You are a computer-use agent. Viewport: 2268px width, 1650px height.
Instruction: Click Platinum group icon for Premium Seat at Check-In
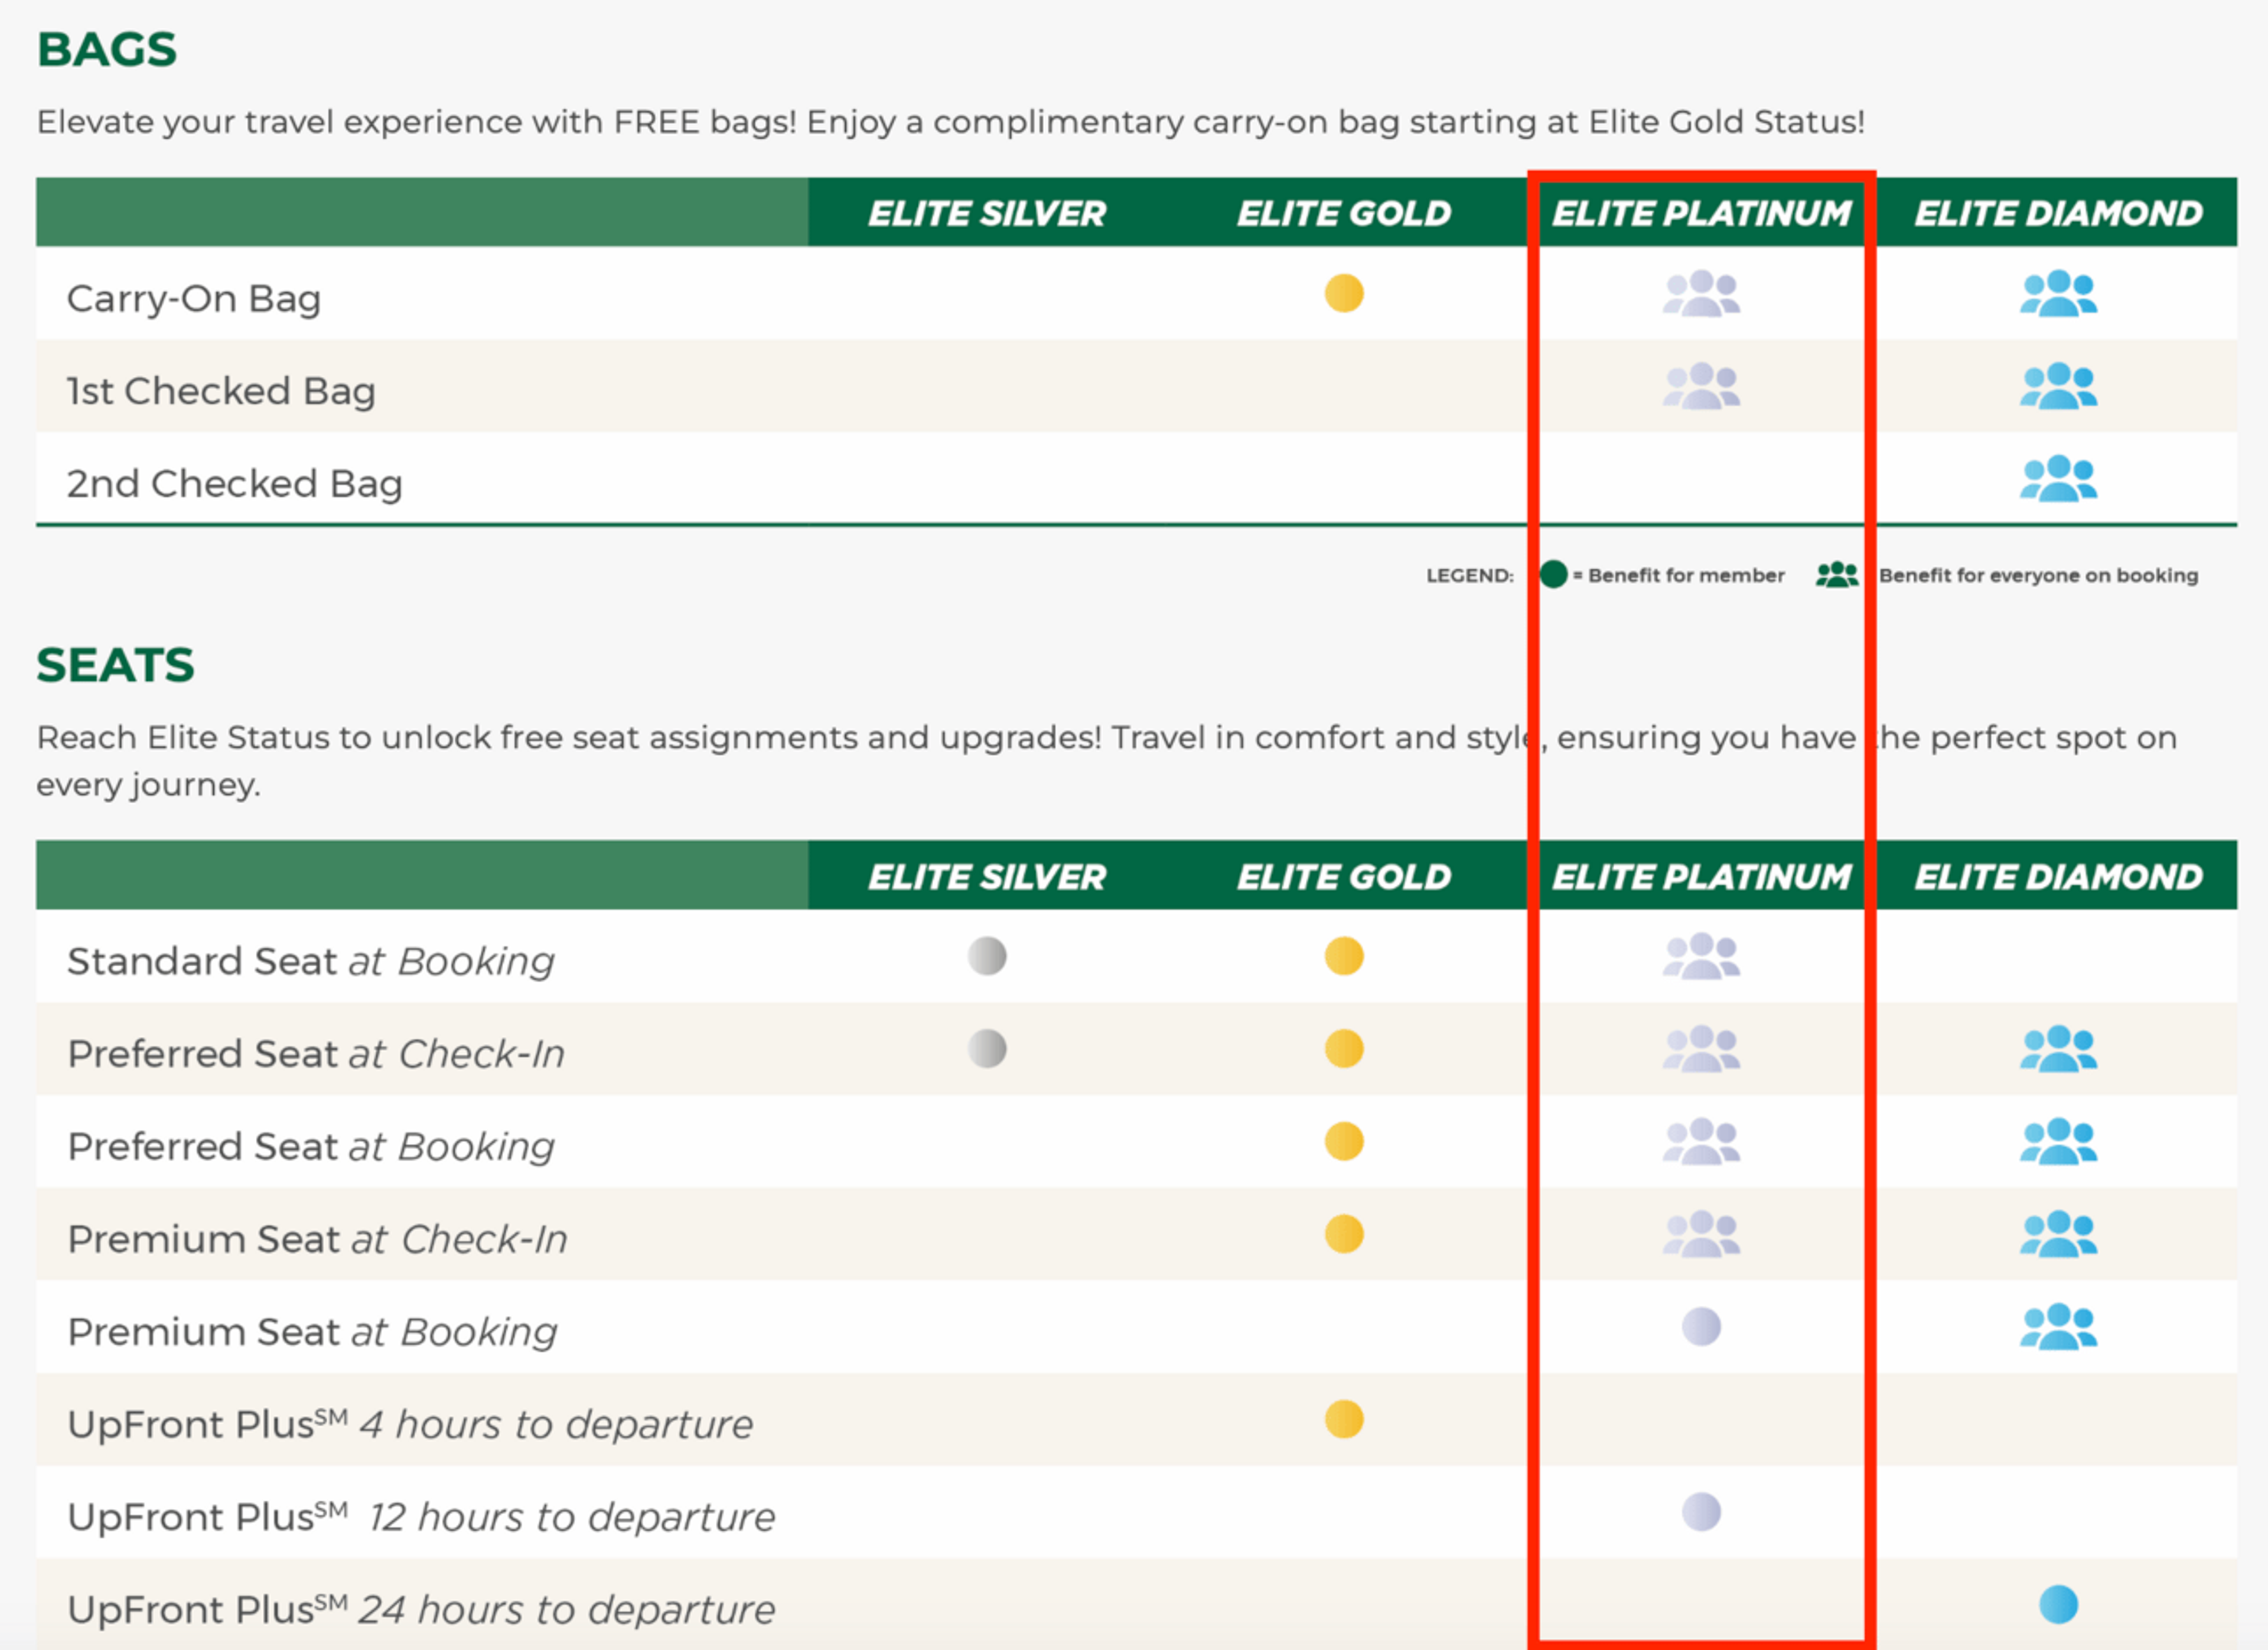pyautogui.click(x=1700, y=1234)
